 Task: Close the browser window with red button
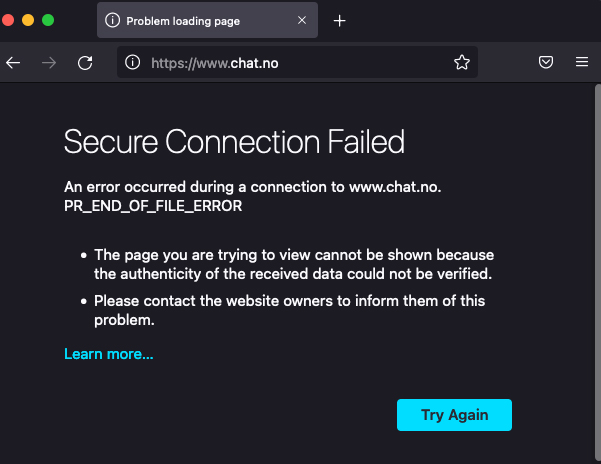coord(9,20)
